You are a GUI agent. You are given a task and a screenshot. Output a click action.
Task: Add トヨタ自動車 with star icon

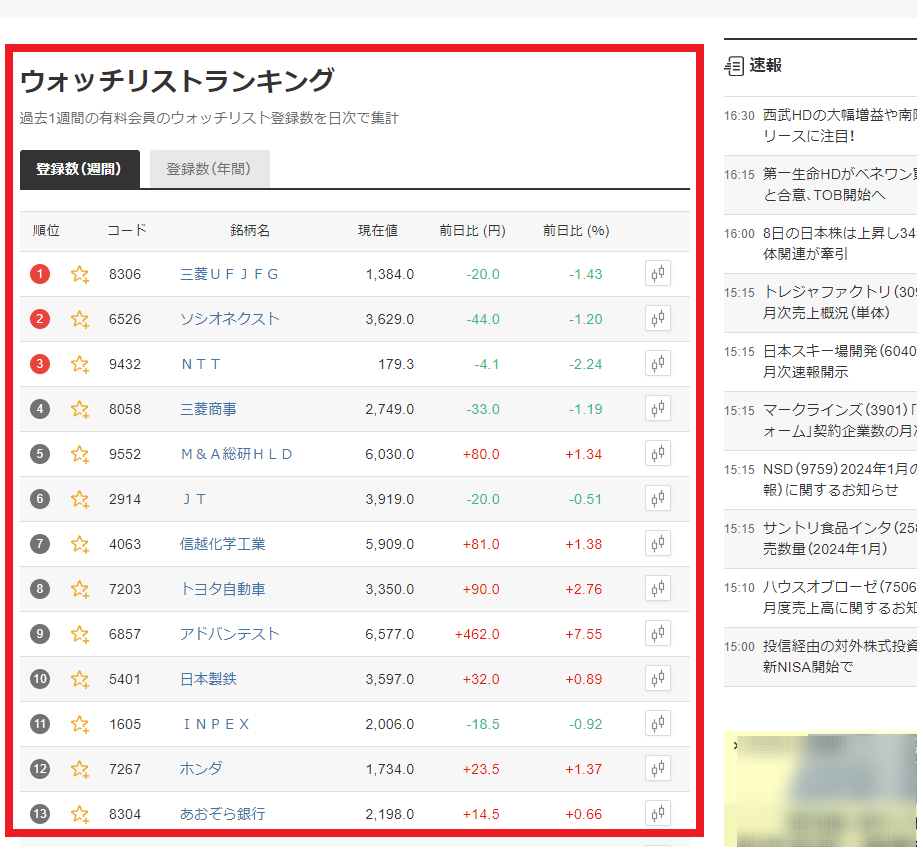pos(80,589)
